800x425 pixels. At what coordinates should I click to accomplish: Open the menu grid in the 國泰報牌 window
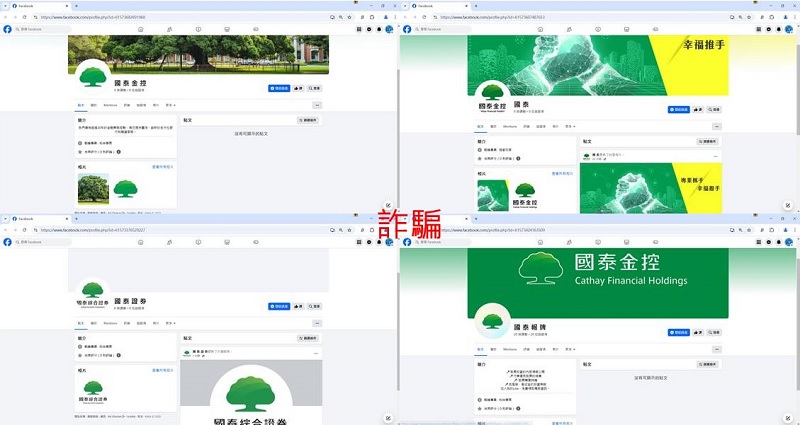coord(759,242)
